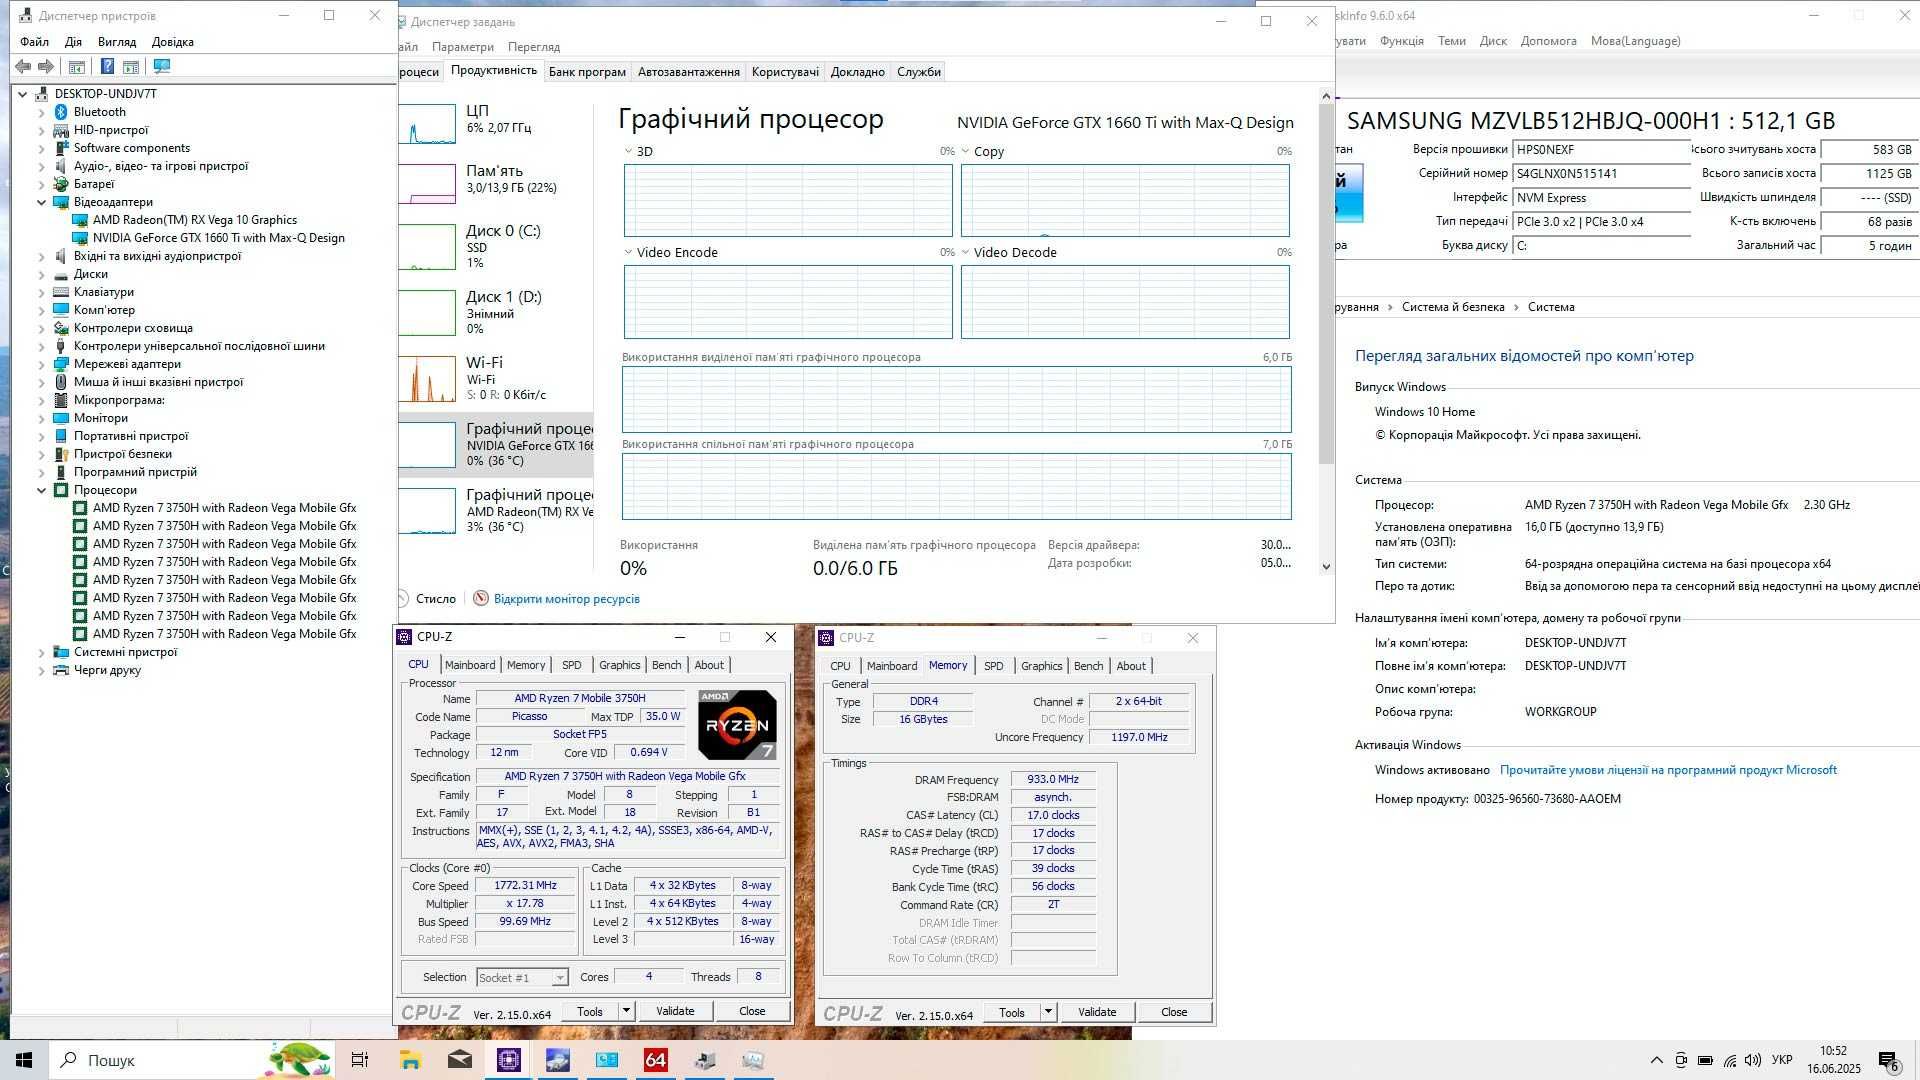Image resolution: width=1920 pixels, height=1080 pixels.
Task: Click the Task Manager vertical scrollbar thumb
Action: coord(1326,285)
